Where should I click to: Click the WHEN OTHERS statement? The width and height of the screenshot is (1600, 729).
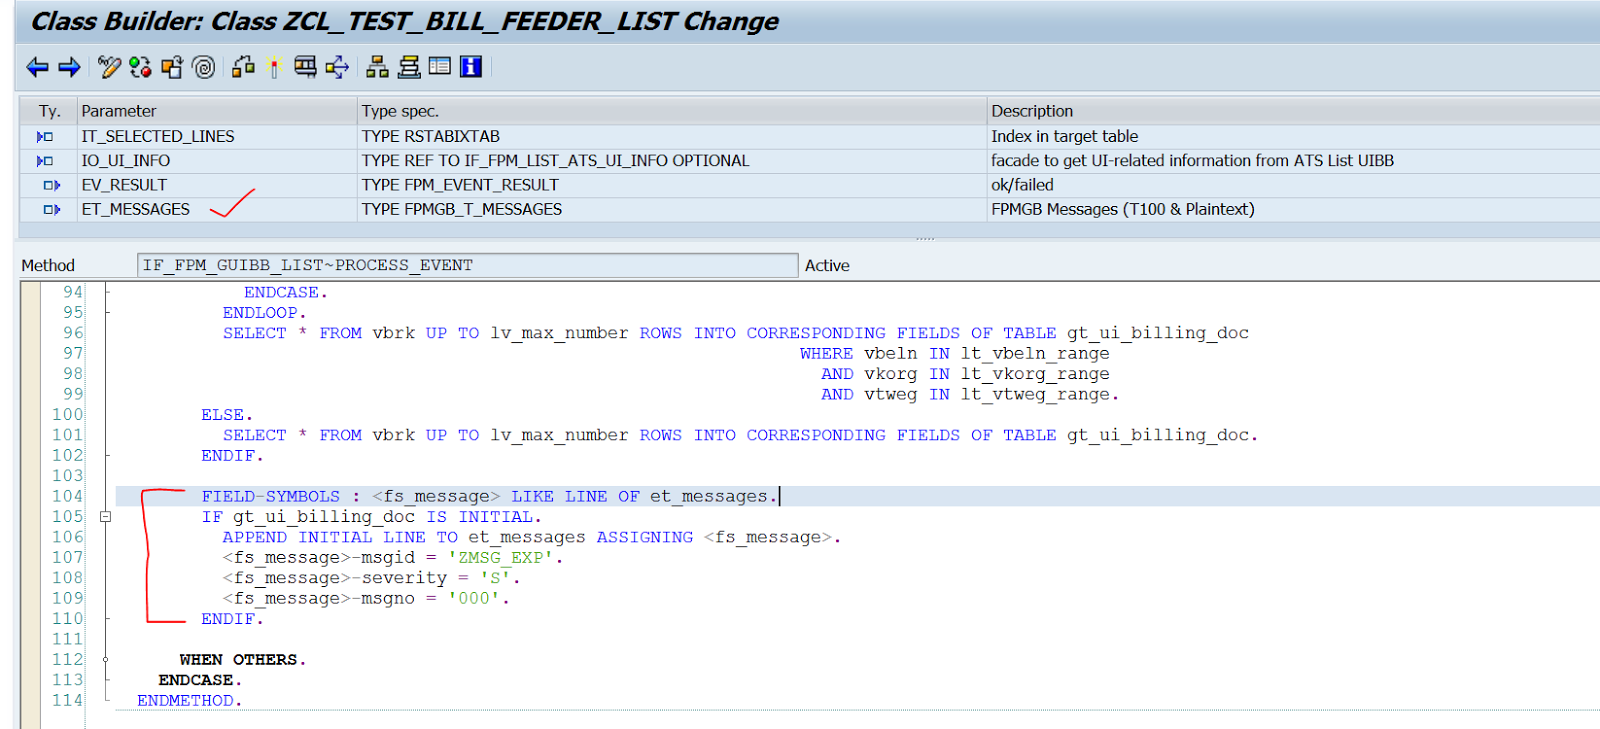pyautogui.click(x=243, y=660)
